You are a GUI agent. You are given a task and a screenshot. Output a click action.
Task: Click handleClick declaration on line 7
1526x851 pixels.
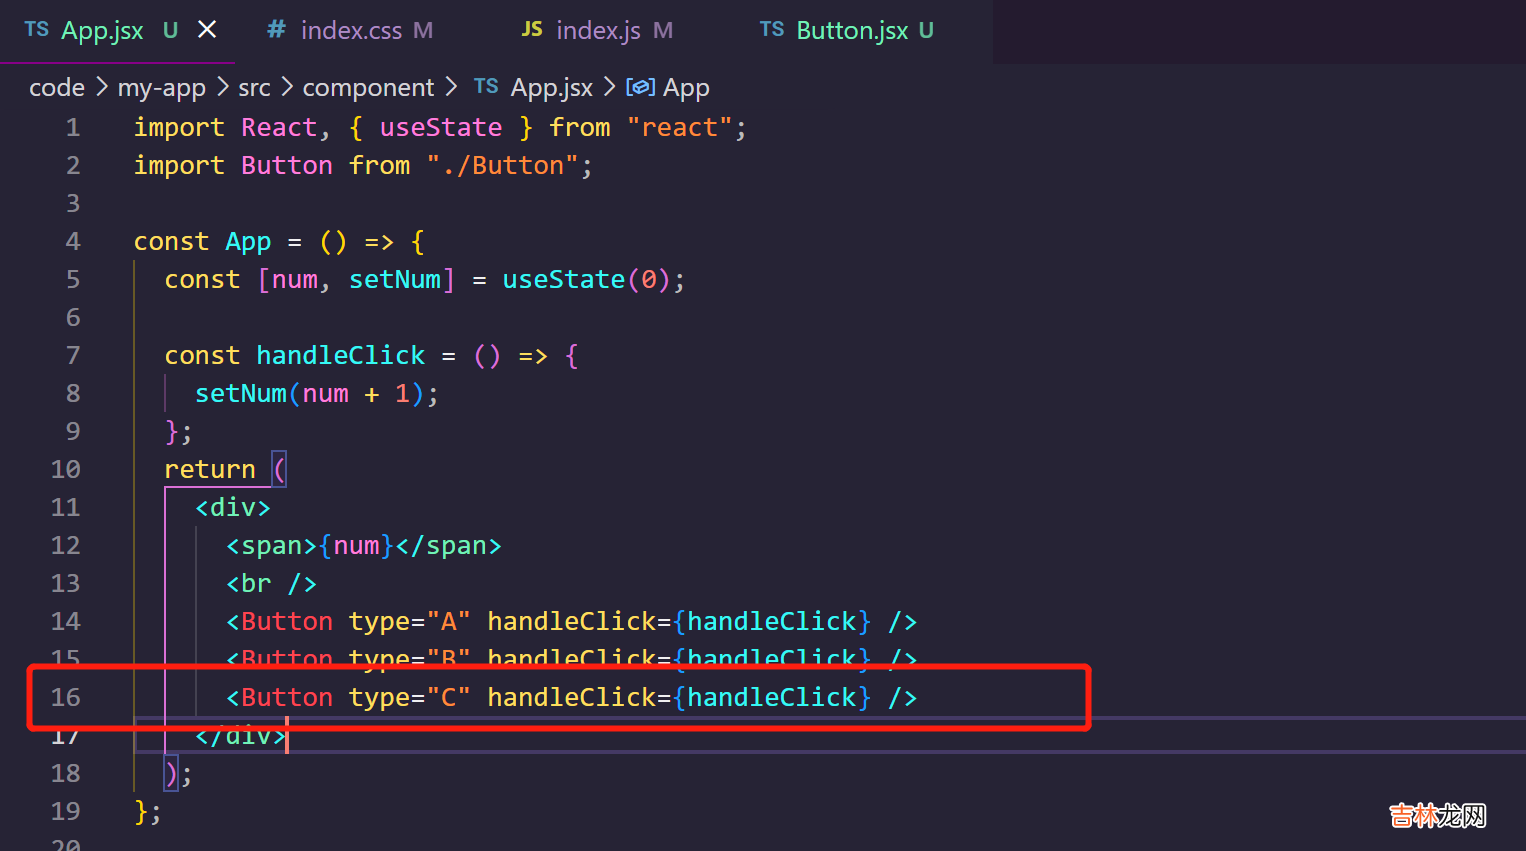pyautogui.click(x=341, y=356)
